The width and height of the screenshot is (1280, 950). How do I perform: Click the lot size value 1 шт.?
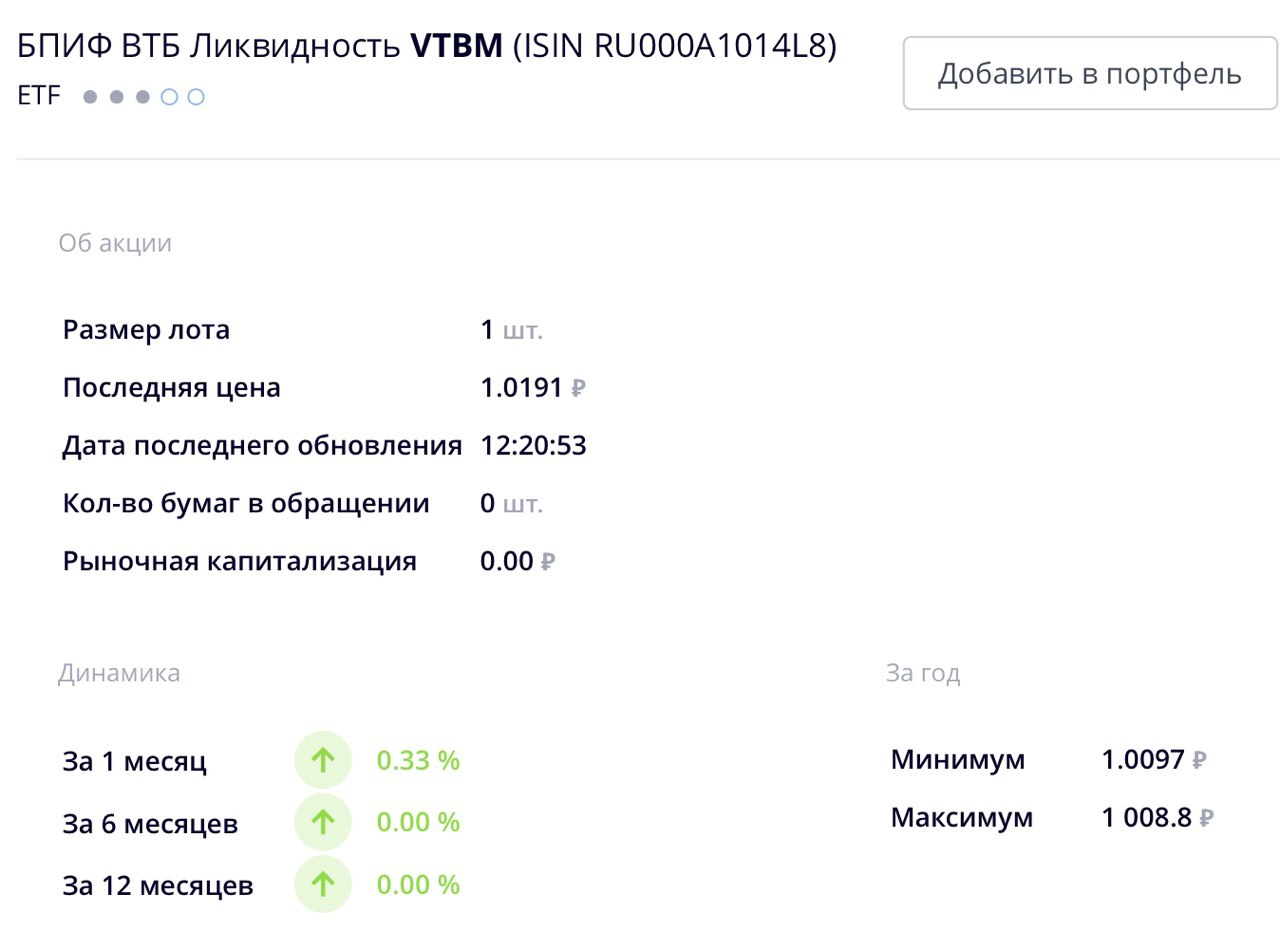pyautogui.click(x=512, y=330)
